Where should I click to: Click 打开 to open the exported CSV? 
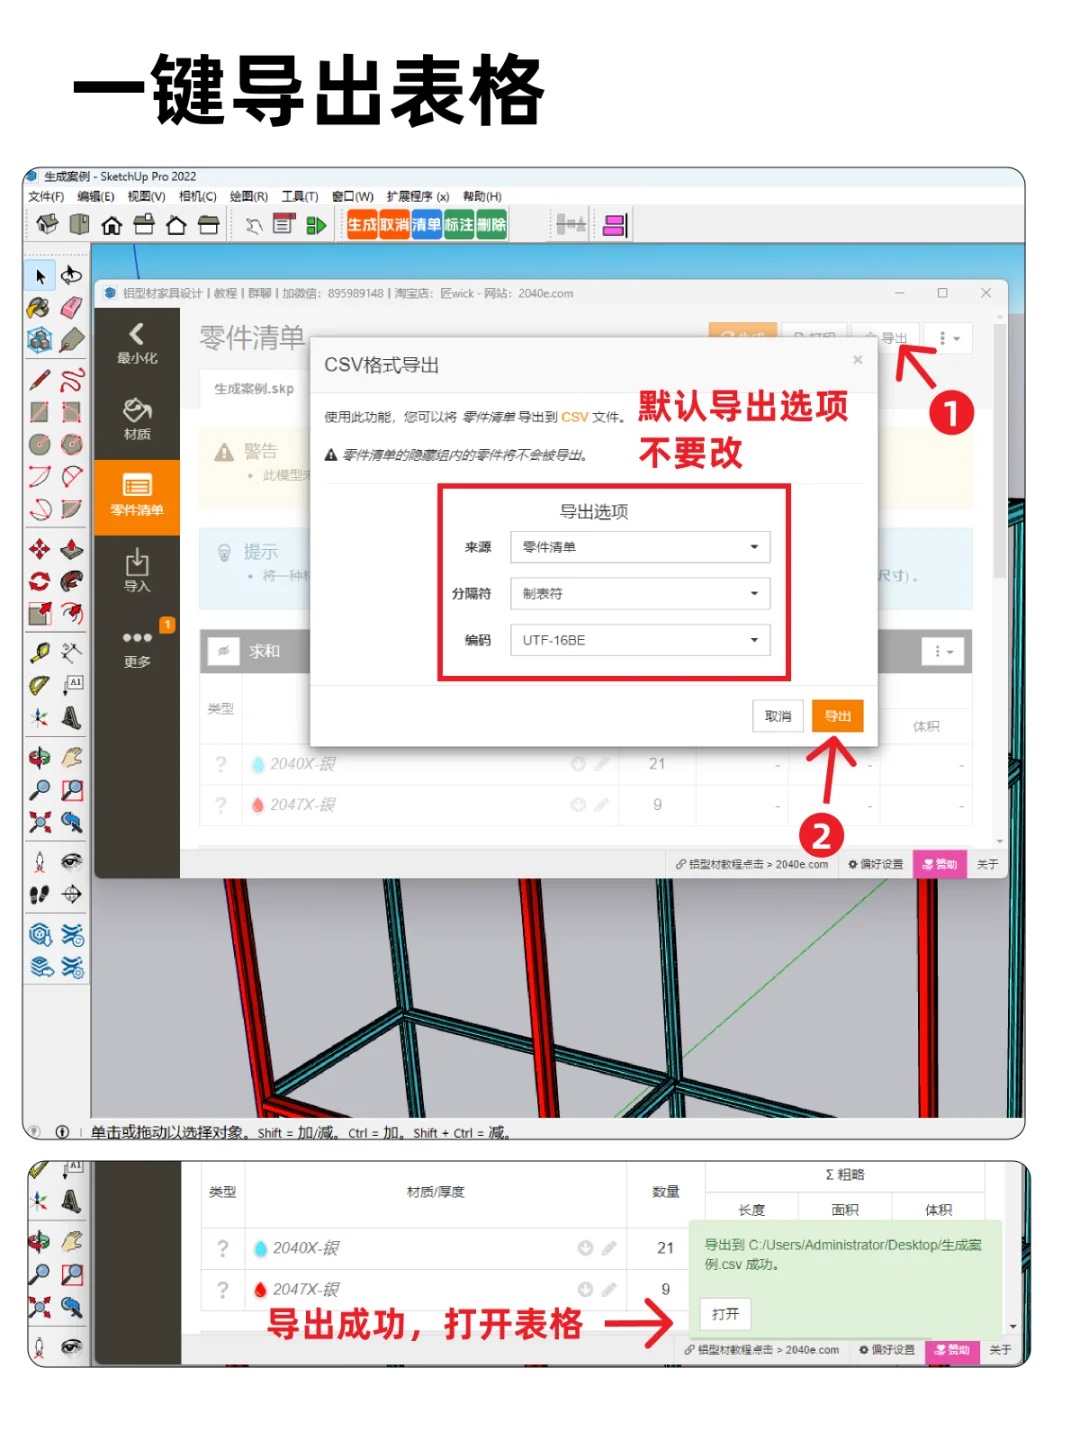point(724,1314)
